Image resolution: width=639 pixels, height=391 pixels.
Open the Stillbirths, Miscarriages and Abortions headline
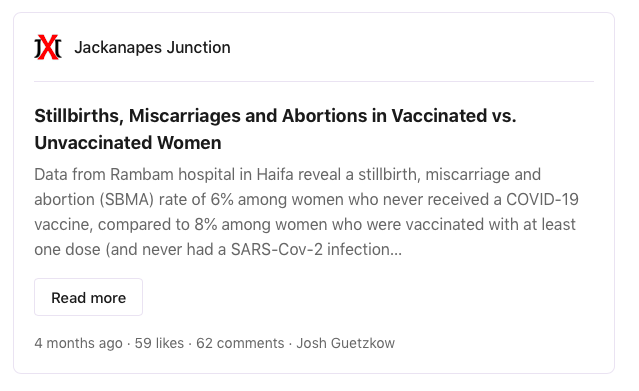click(275, 129)
